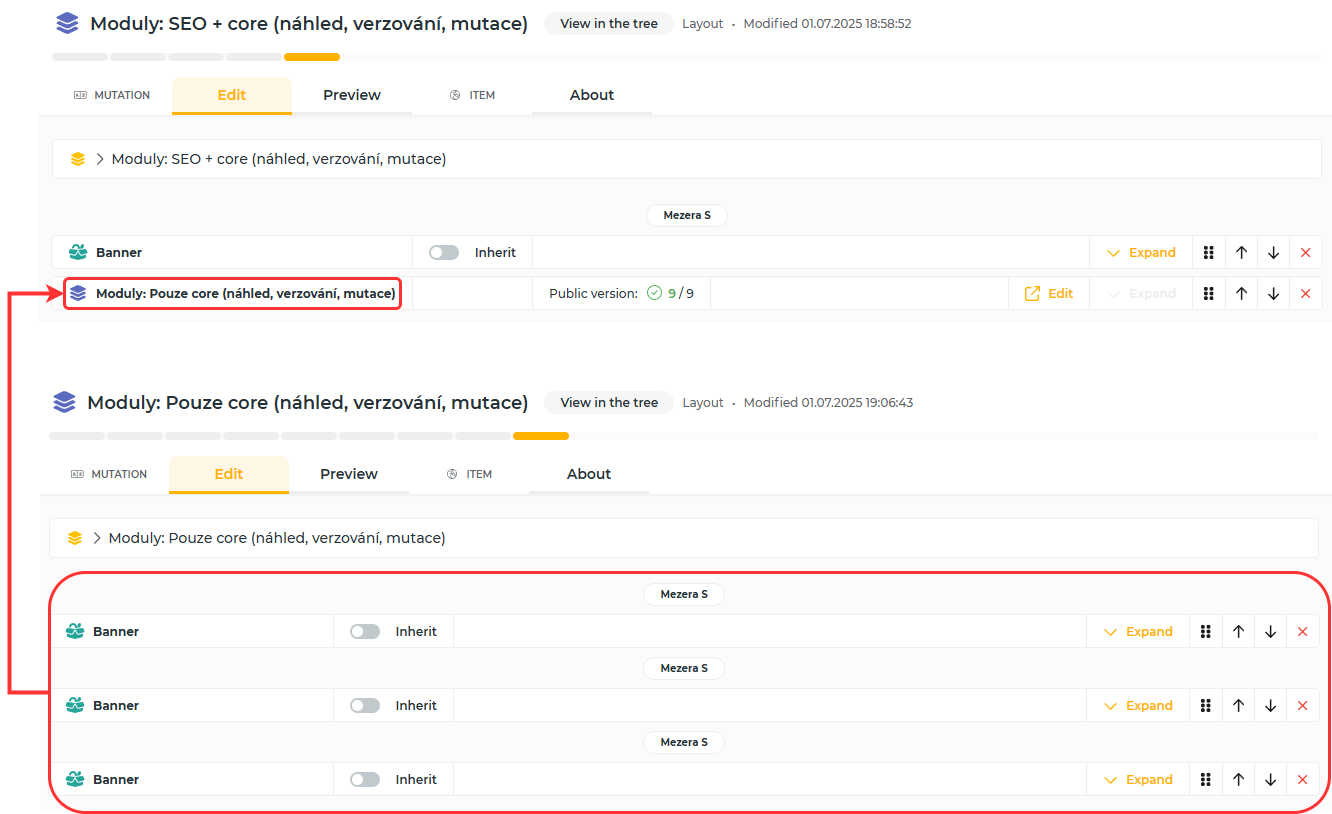Expand the third Banner in Pouze core layout

coord(1138,780)
